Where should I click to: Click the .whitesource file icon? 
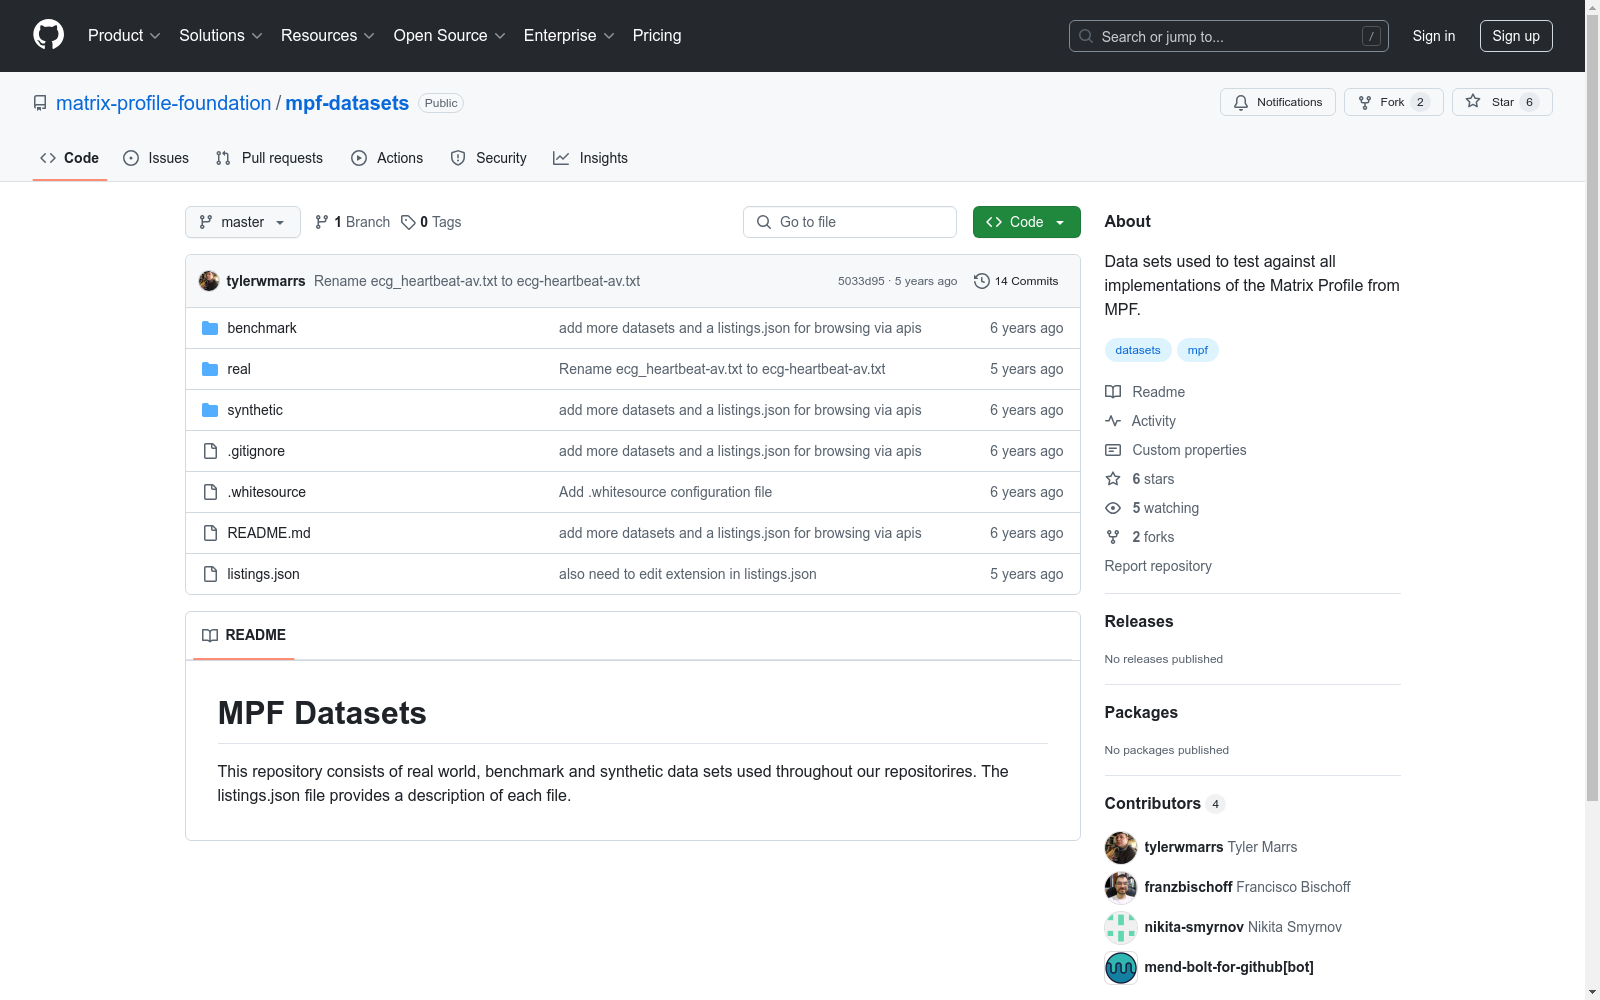coord(210,492)
